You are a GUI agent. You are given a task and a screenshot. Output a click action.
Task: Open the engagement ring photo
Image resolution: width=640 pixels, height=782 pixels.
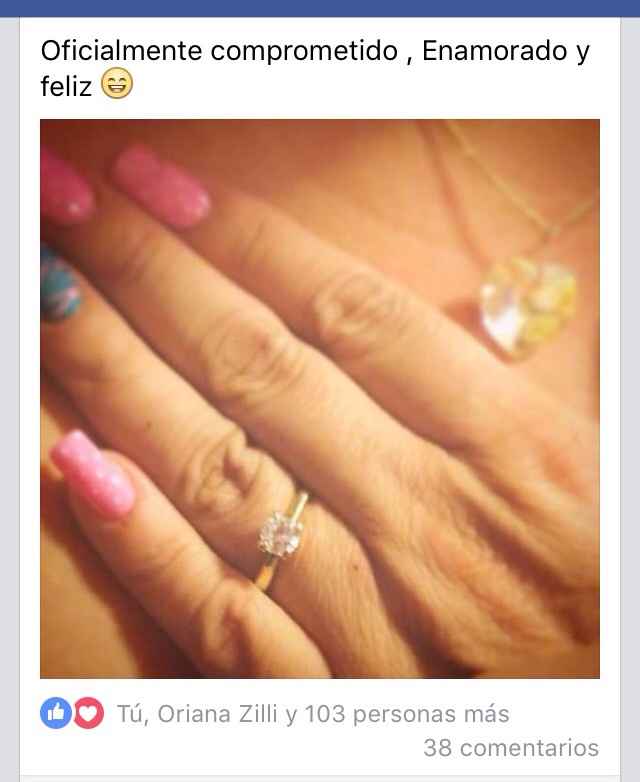[320, 398]
